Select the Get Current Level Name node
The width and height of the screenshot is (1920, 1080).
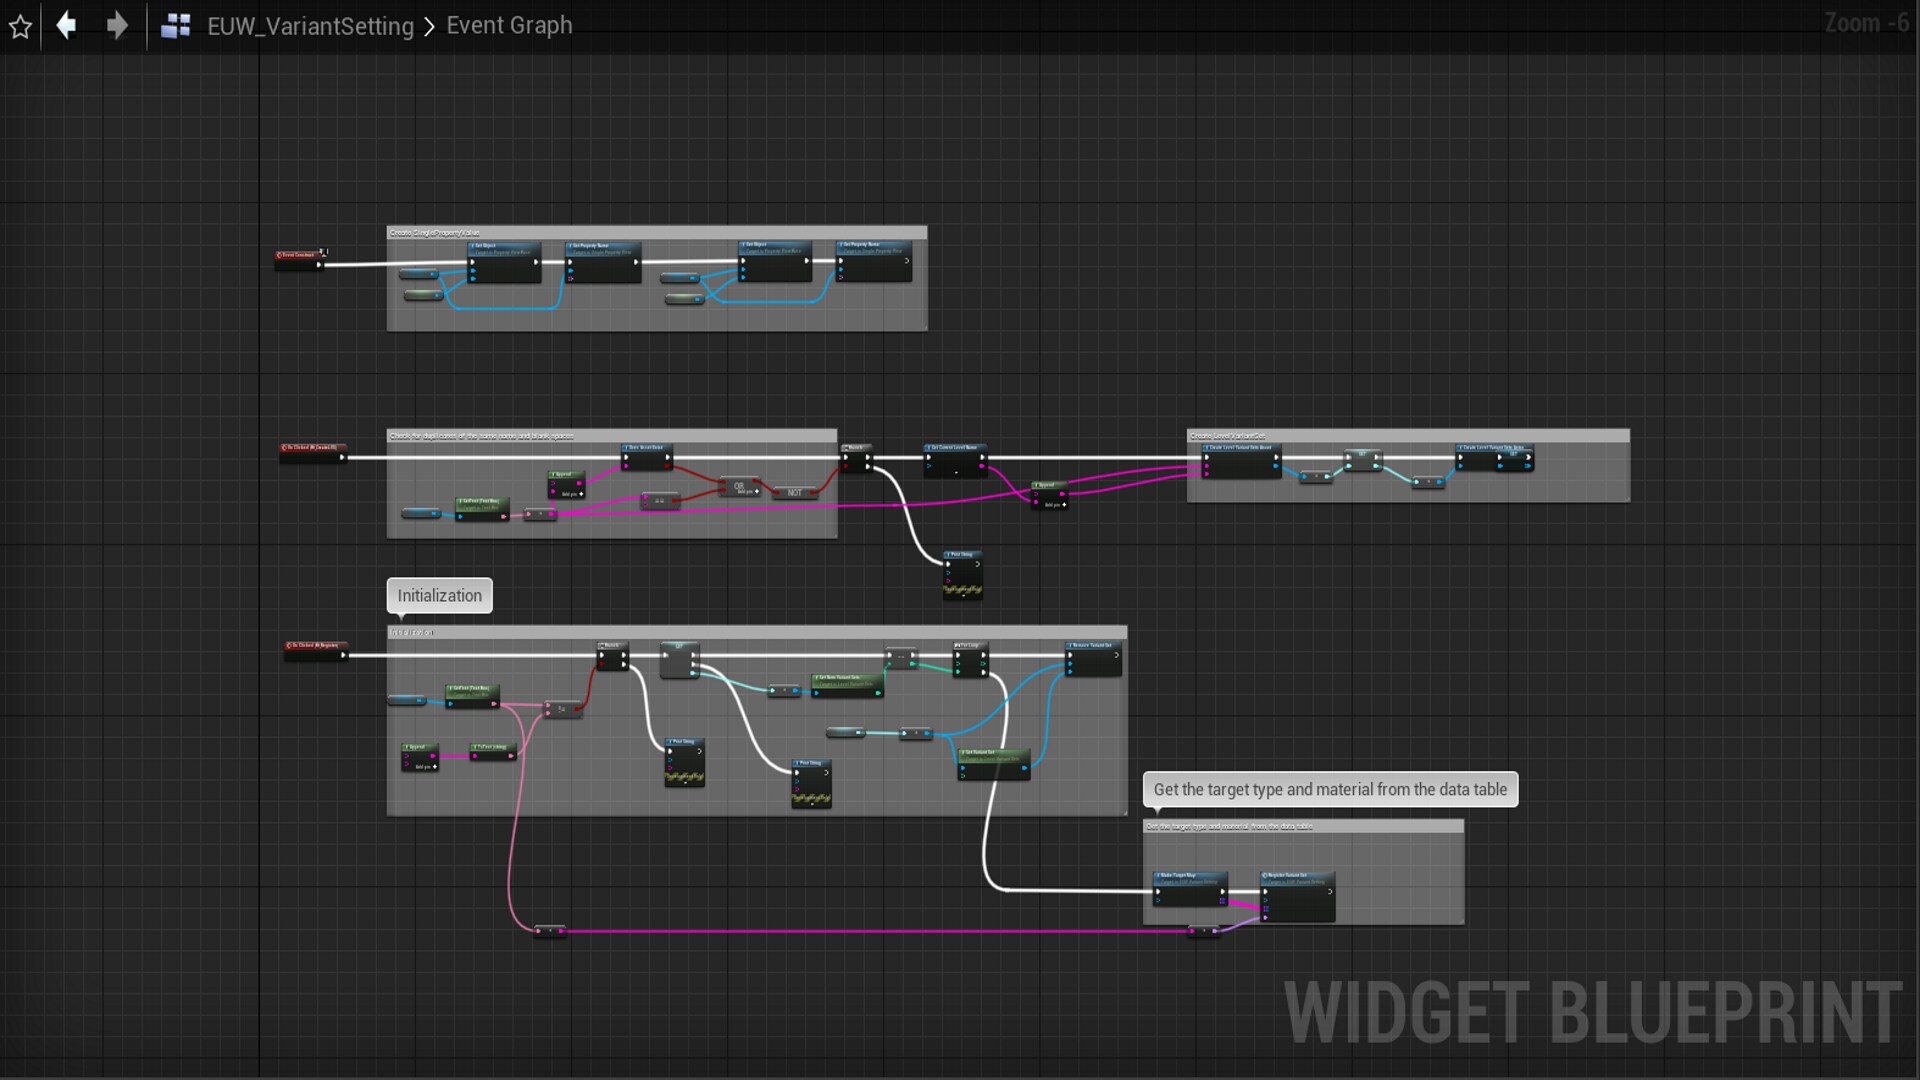[955, 460]
